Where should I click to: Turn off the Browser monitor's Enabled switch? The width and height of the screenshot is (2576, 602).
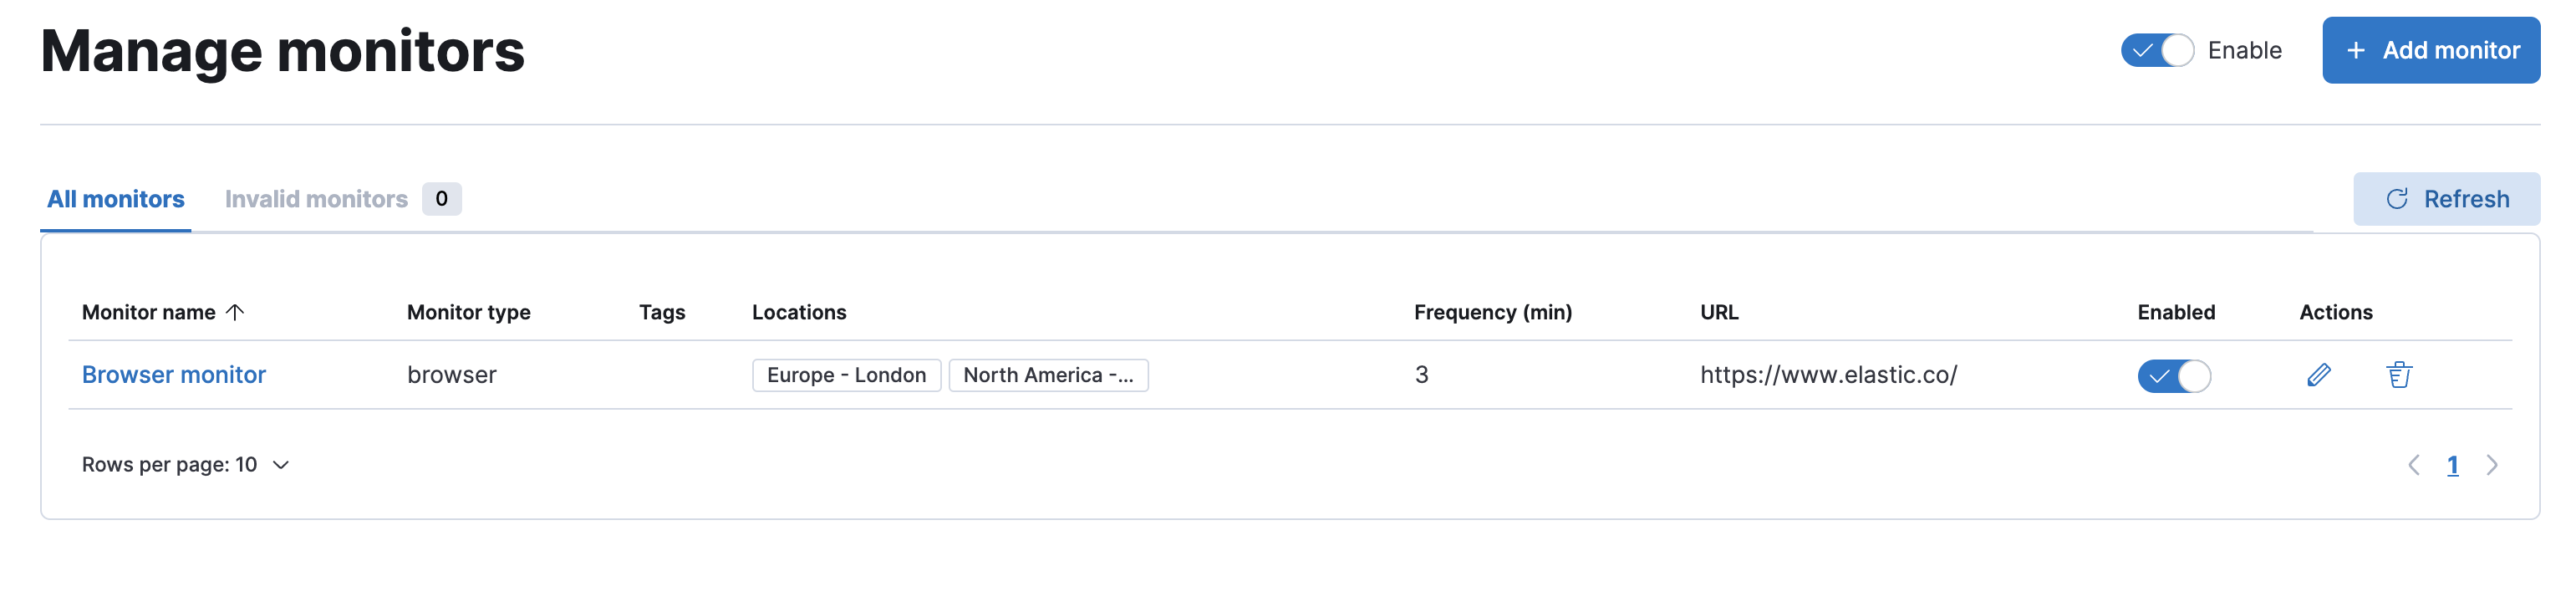2174,377
